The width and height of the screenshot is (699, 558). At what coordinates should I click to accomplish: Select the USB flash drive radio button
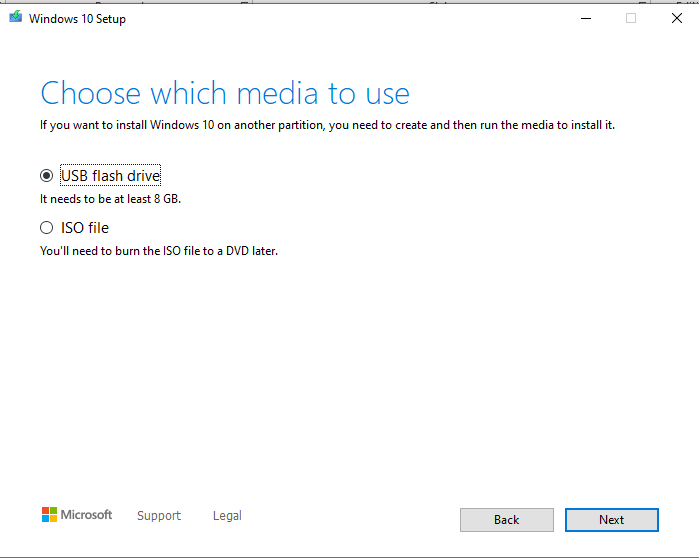point(46,176)
